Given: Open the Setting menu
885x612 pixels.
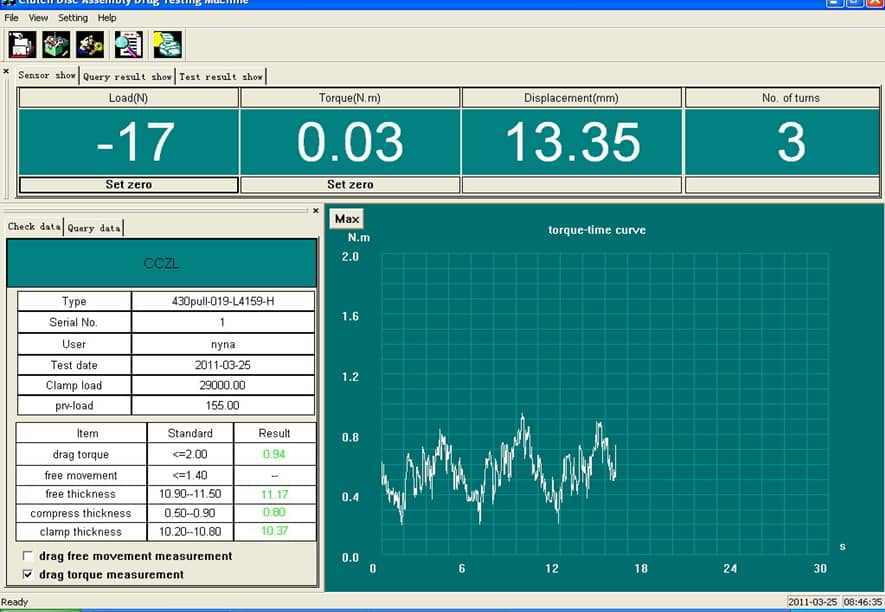Looking at the screenshot, I should click(72, 18).
